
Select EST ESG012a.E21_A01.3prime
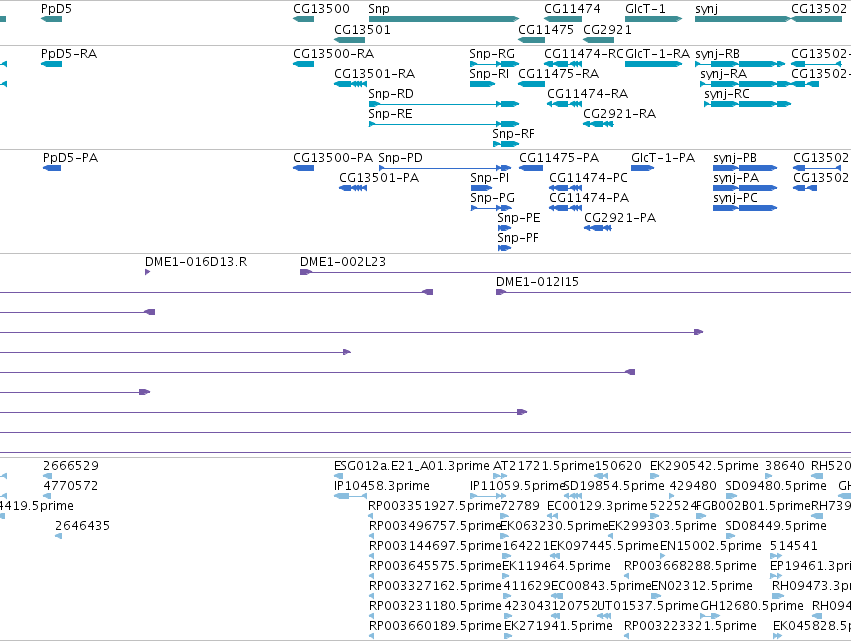339,476
